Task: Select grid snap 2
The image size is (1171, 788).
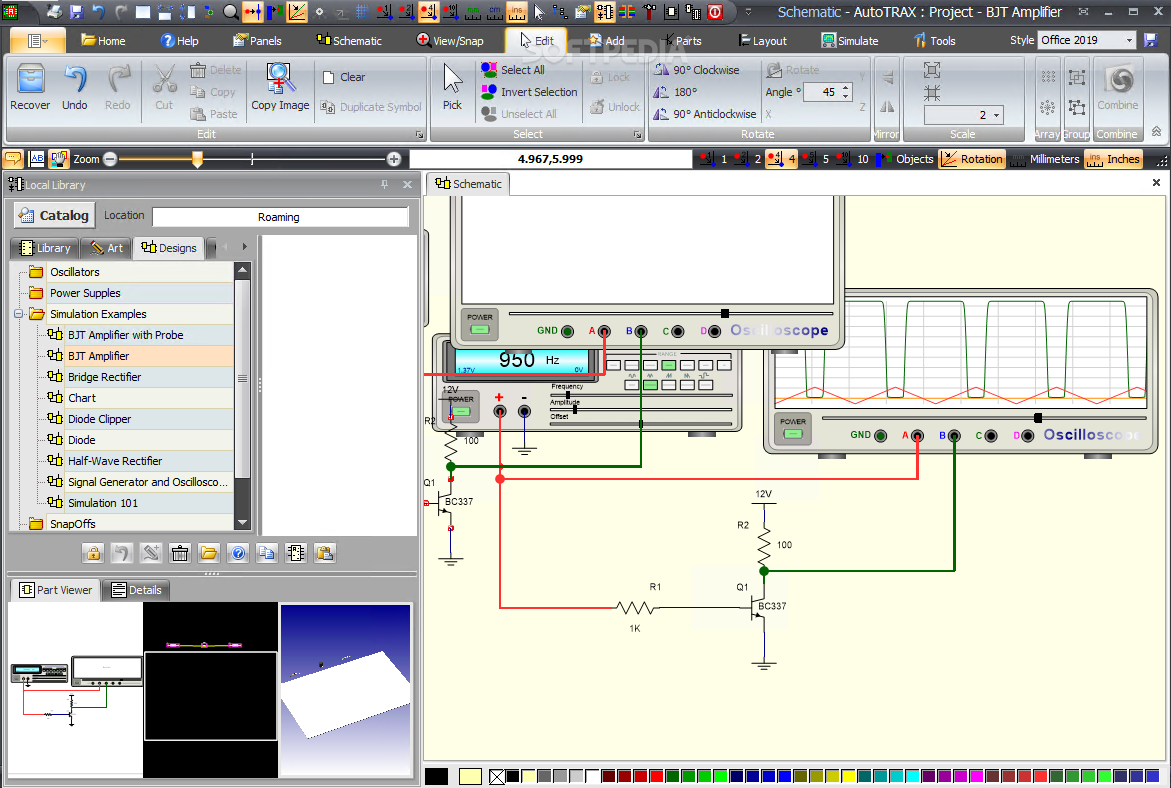Action: pos(748,158)
